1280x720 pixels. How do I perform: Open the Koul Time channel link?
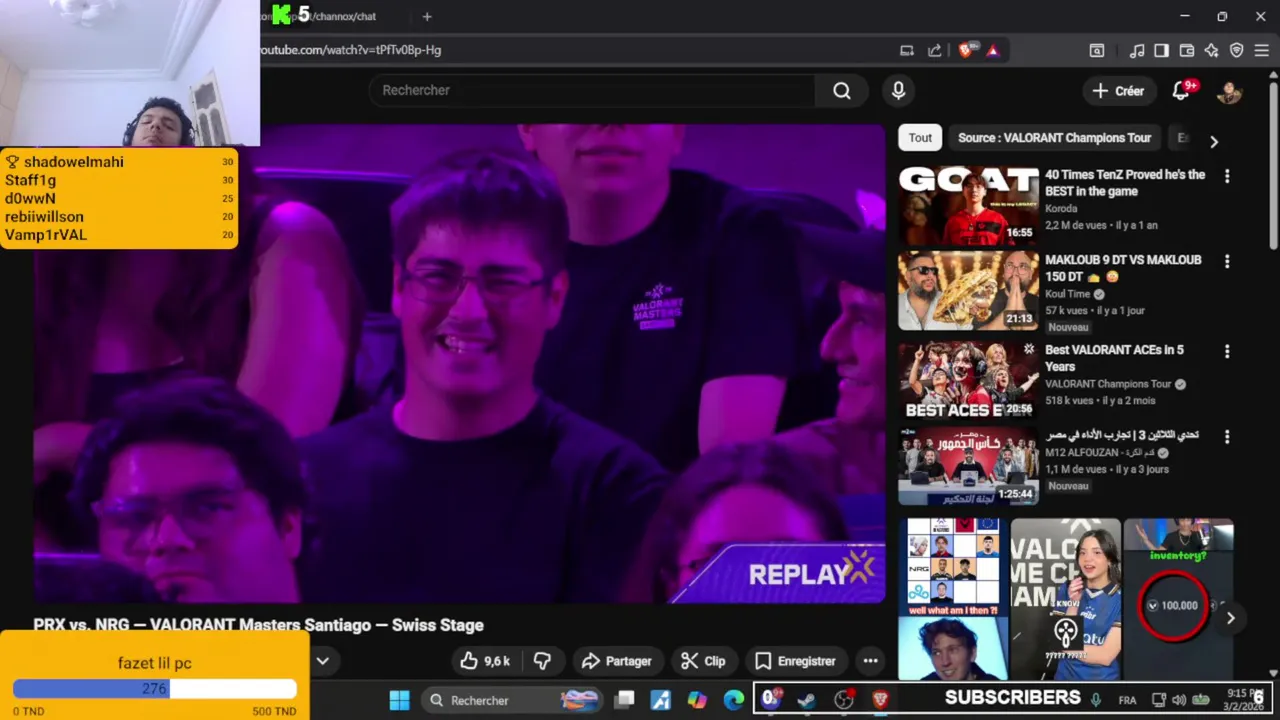tap(1068, 294)
